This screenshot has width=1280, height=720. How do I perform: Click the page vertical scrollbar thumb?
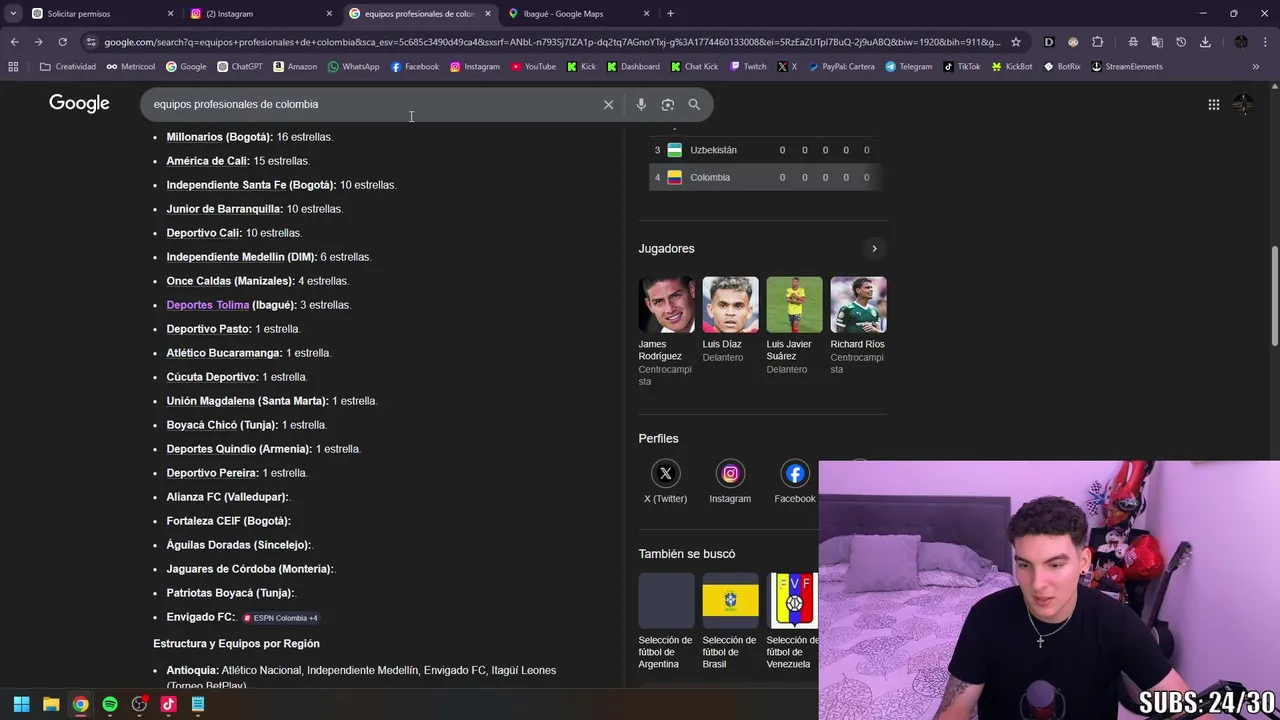tap(1274, 295)
